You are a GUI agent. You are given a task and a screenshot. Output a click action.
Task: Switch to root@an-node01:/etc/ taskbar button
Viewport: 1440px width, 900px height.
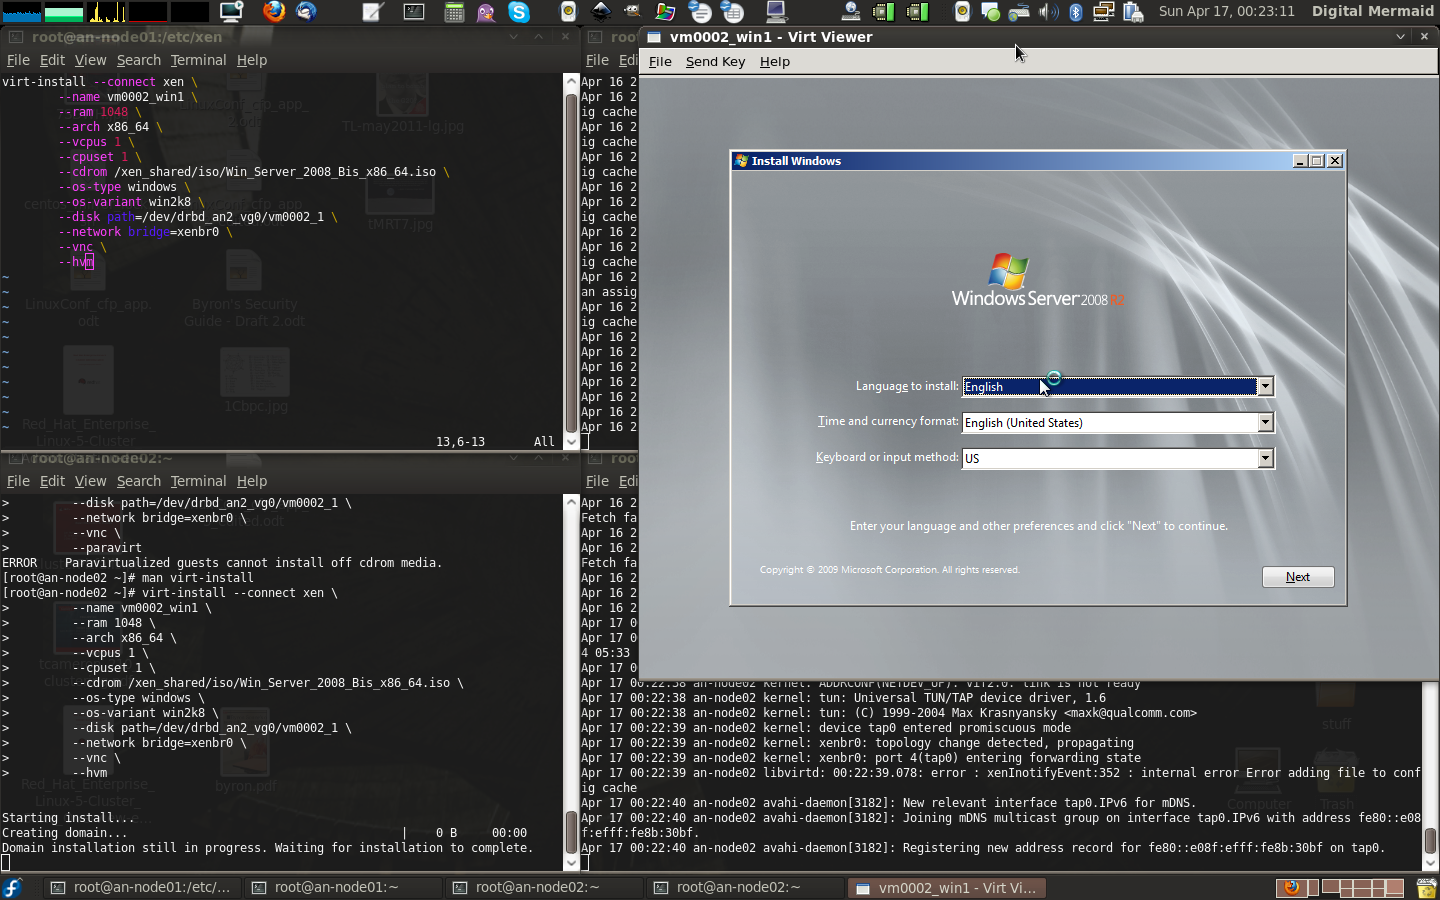141,887
